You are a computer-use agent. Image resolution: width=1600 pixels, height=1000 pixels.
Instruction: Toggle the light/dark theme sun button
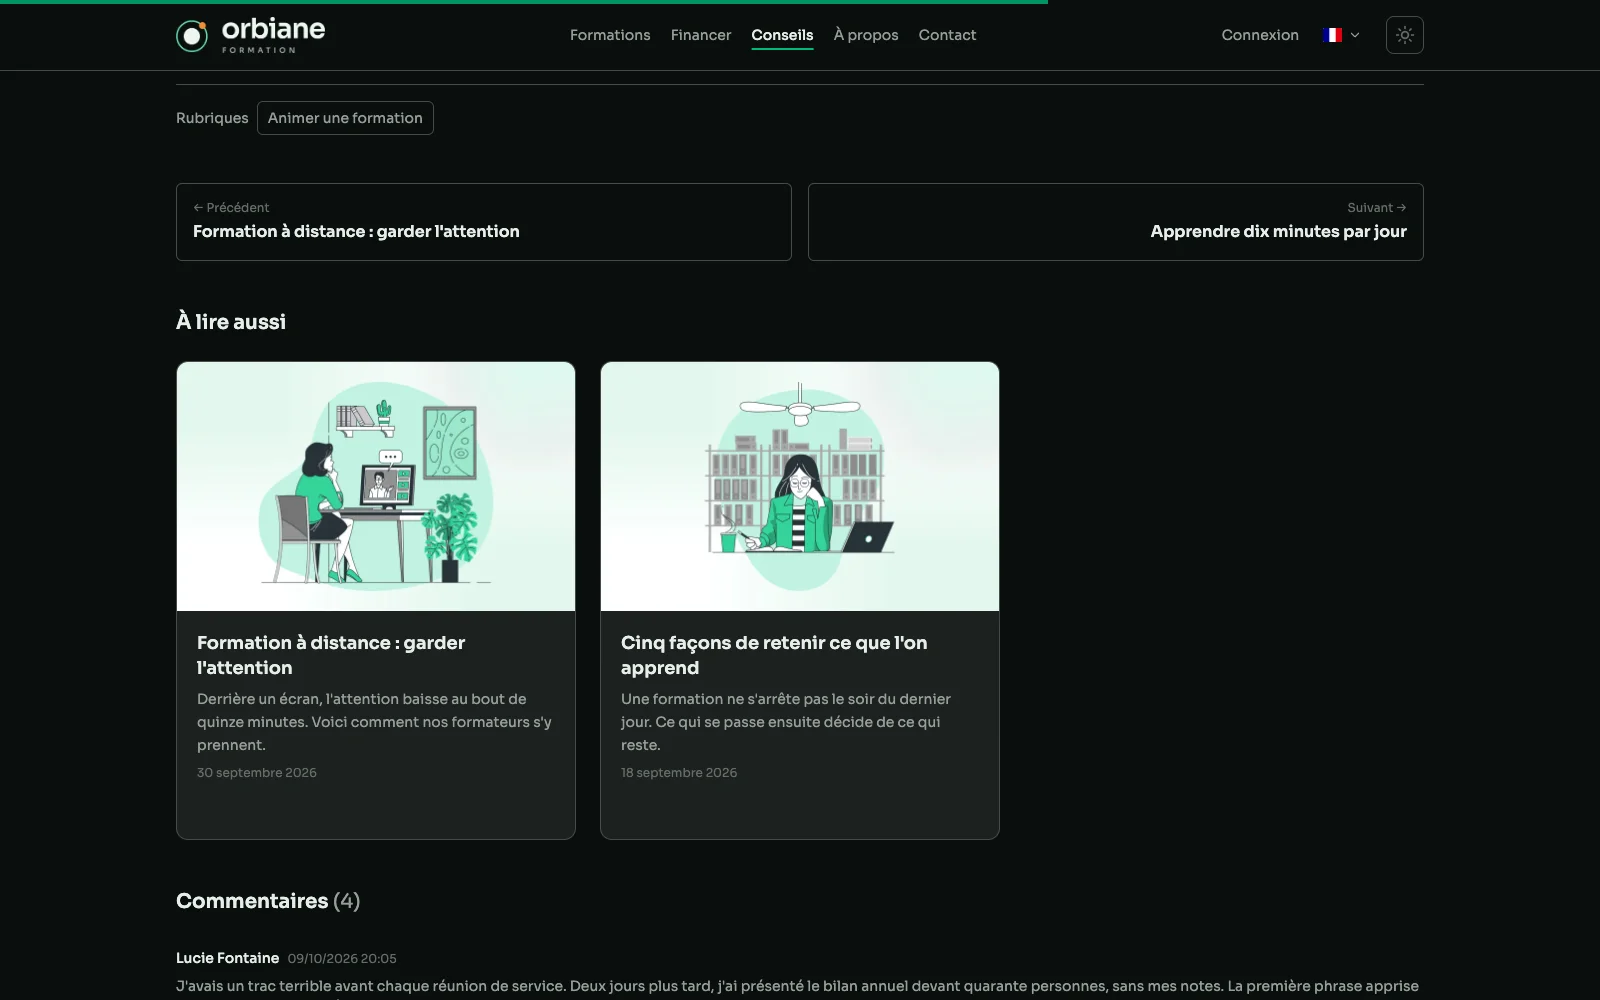coord(1404,35)
